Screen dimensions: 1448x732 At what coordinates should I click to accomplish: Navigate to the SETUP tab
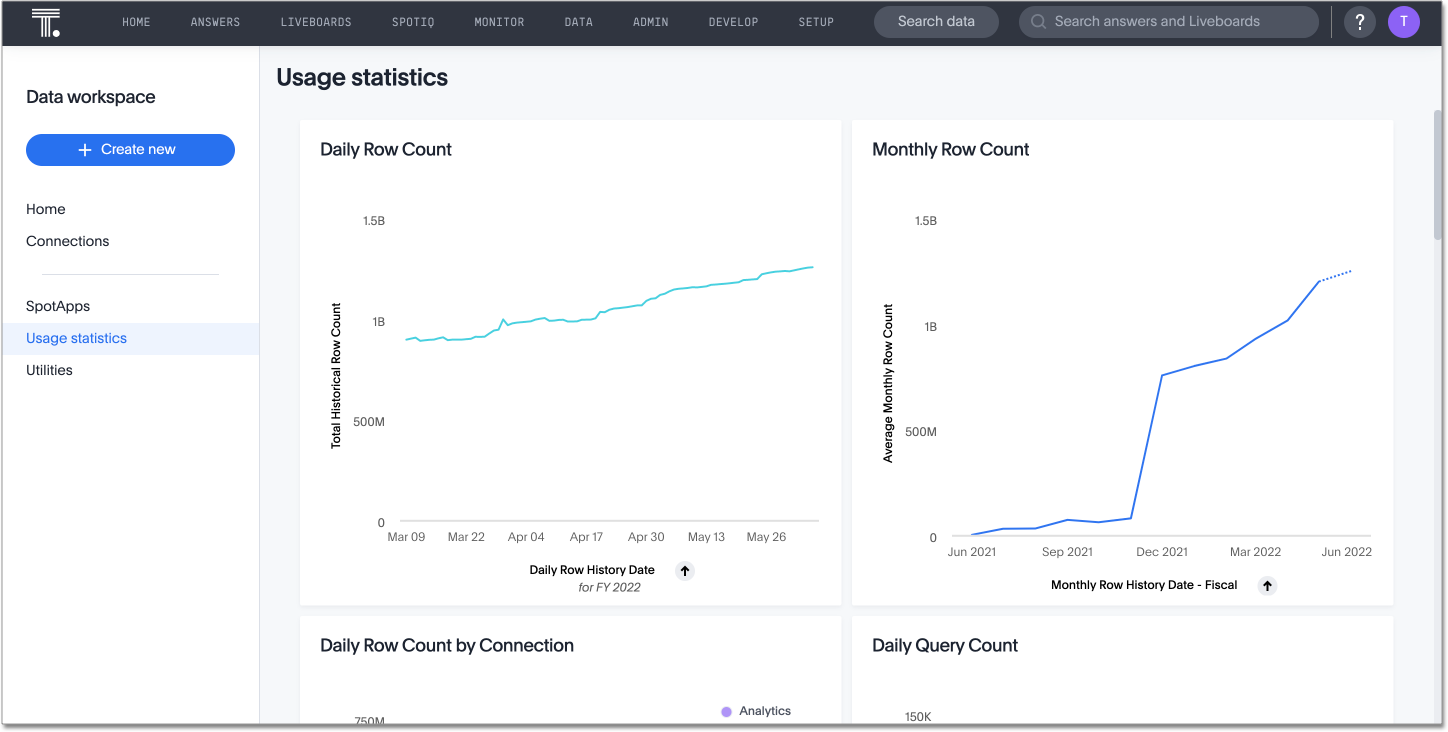click(816, 21)
